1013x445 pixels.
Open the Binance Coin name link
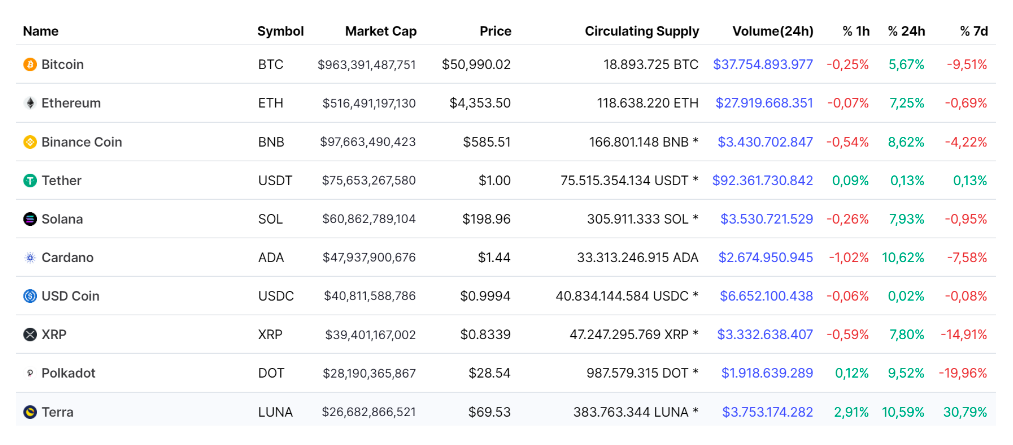point(81,142)
